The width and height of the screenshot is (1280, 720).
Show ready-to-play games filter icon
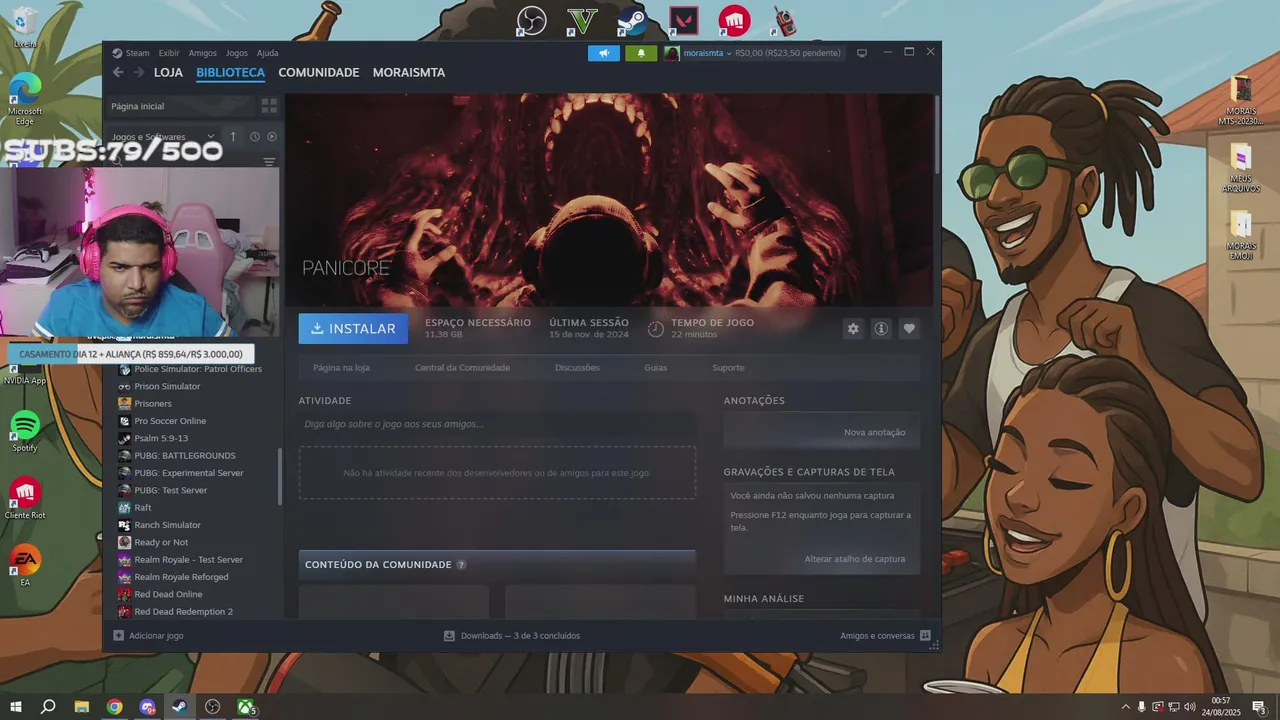271,137
